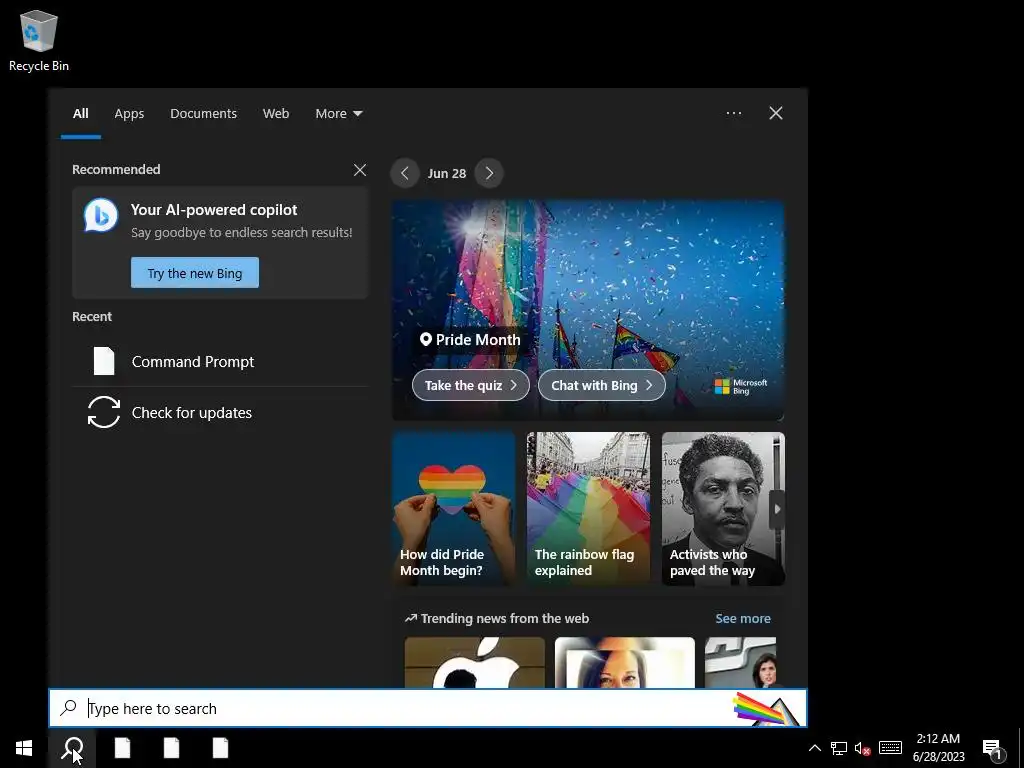Click the Windows Start button

(x=24, y=748)
